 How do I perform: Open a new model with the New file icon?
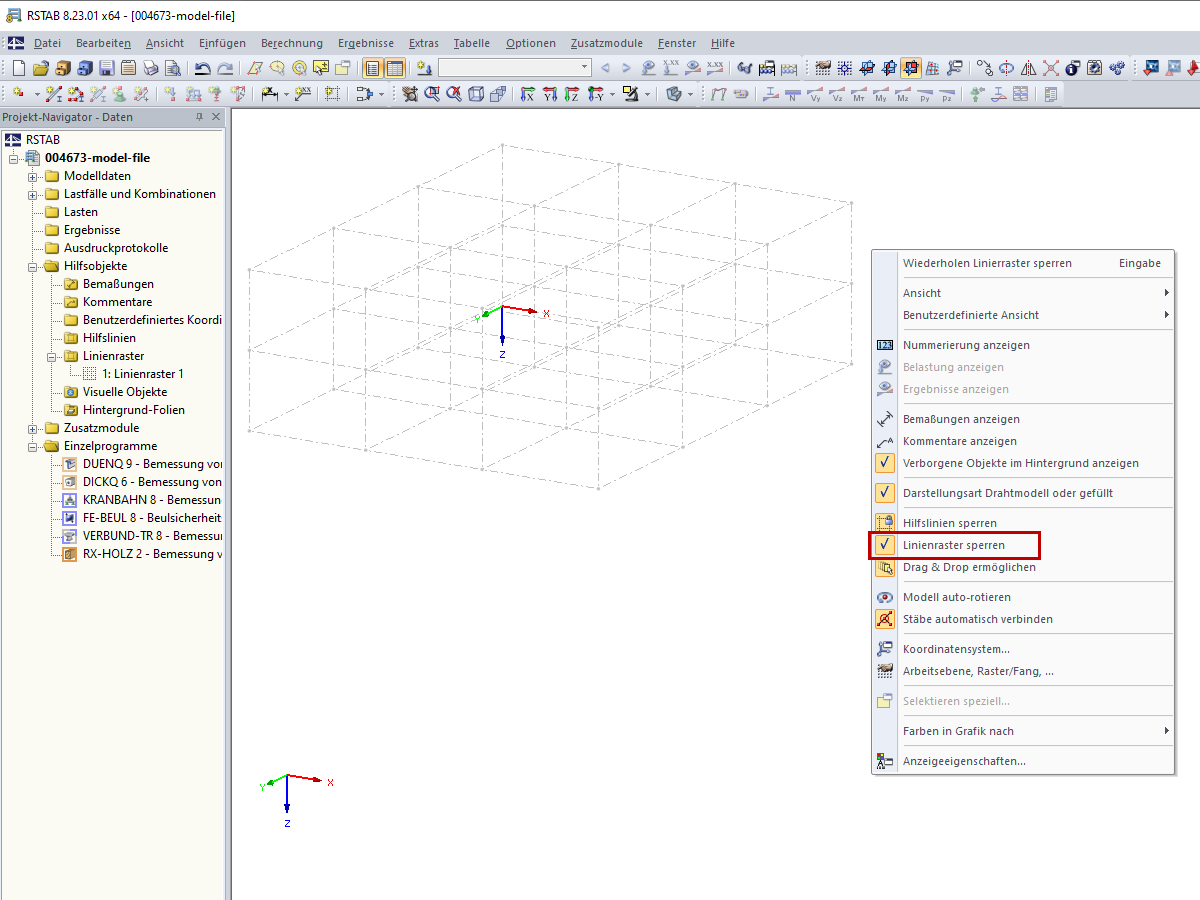18,67
